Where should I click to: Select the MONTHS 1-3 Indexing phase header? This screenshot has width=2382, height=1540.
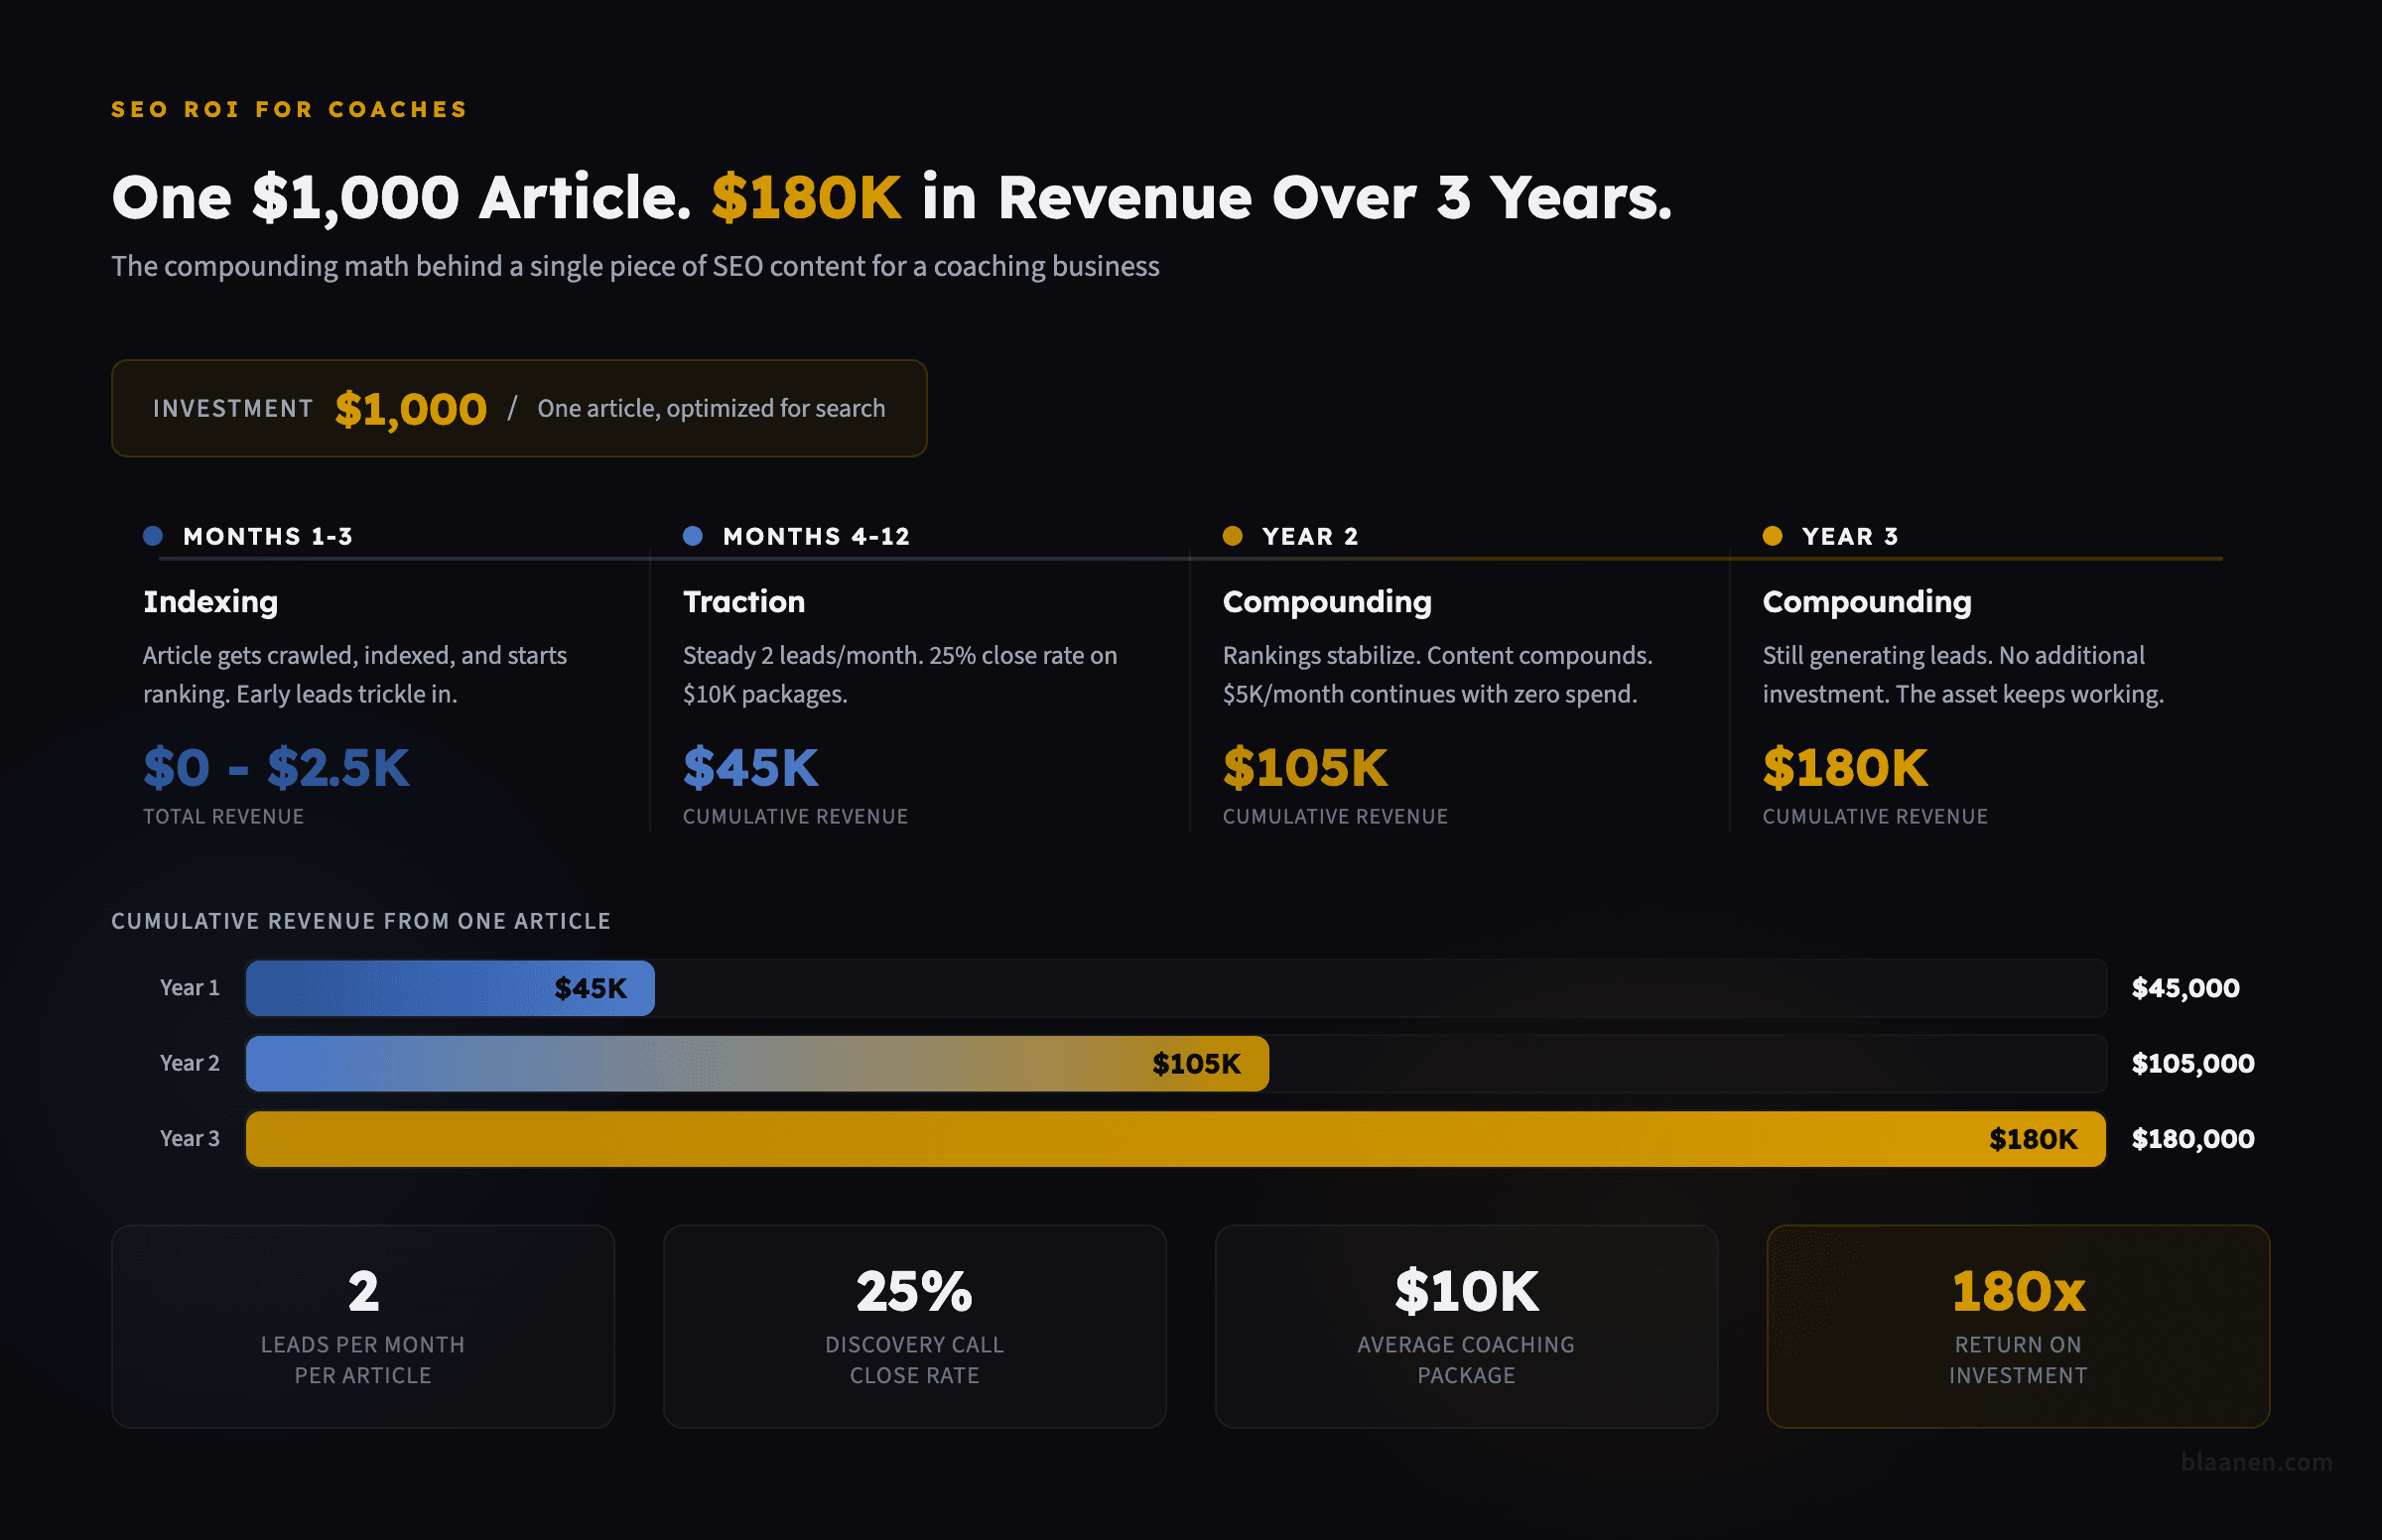210,601
